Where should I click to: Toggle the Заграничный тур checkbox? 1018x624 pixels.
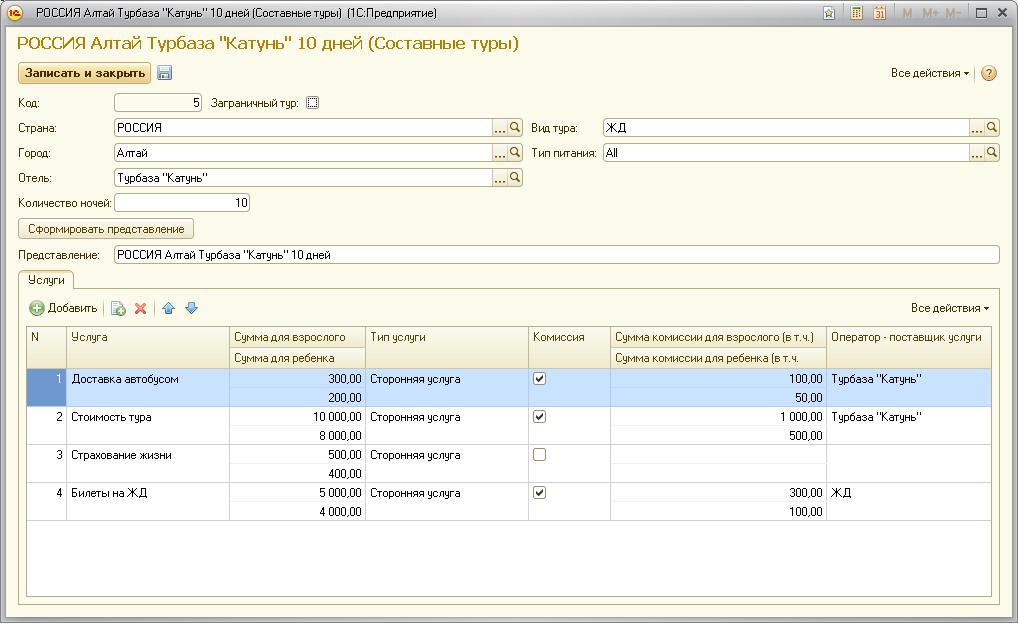[x=313, y=103]
